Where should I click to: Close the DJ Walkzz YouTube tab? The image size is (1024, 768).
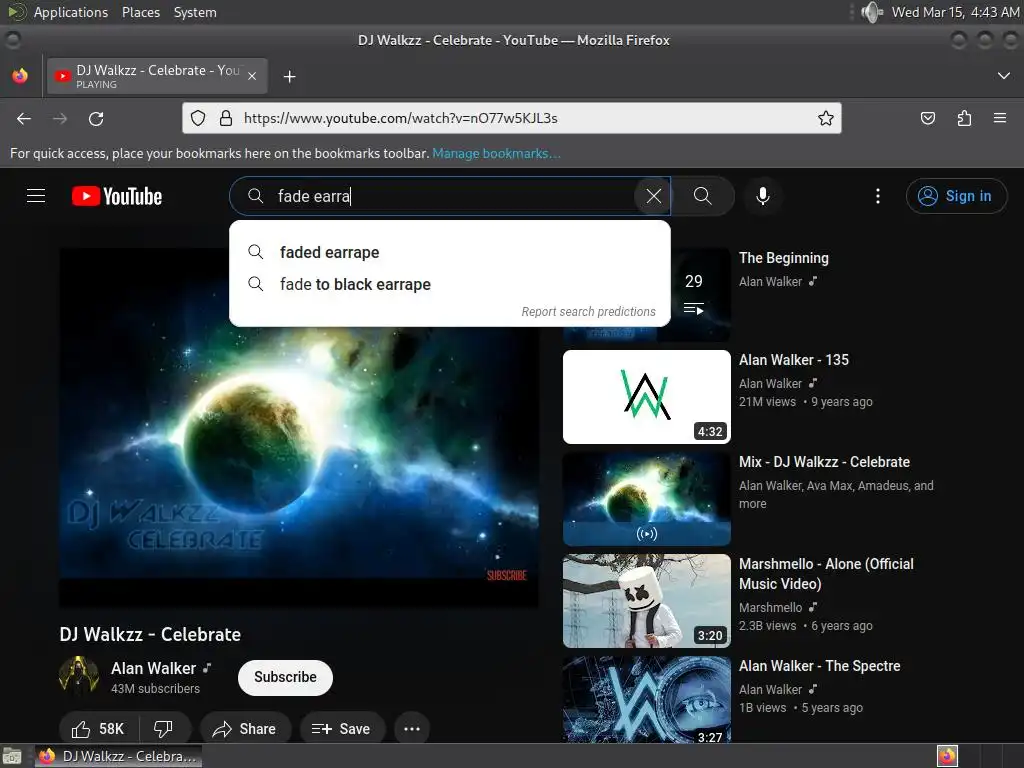tap(252, 76)
